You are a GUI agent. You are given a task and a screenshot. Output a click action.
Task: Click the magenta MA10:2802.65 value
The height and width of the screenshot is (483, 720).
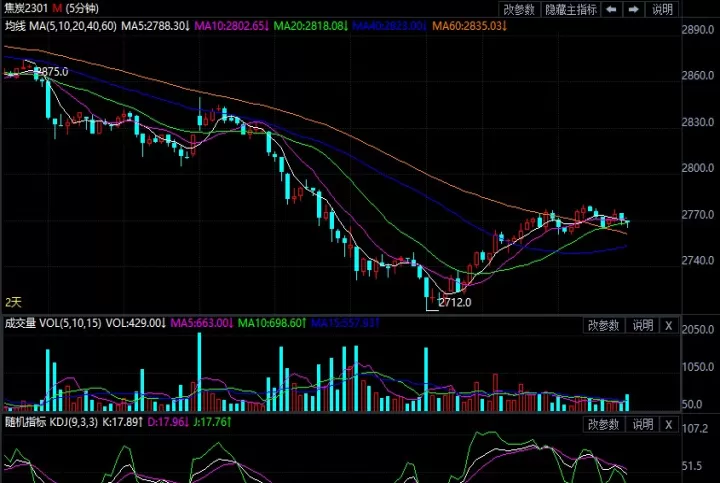coord(231,26)
